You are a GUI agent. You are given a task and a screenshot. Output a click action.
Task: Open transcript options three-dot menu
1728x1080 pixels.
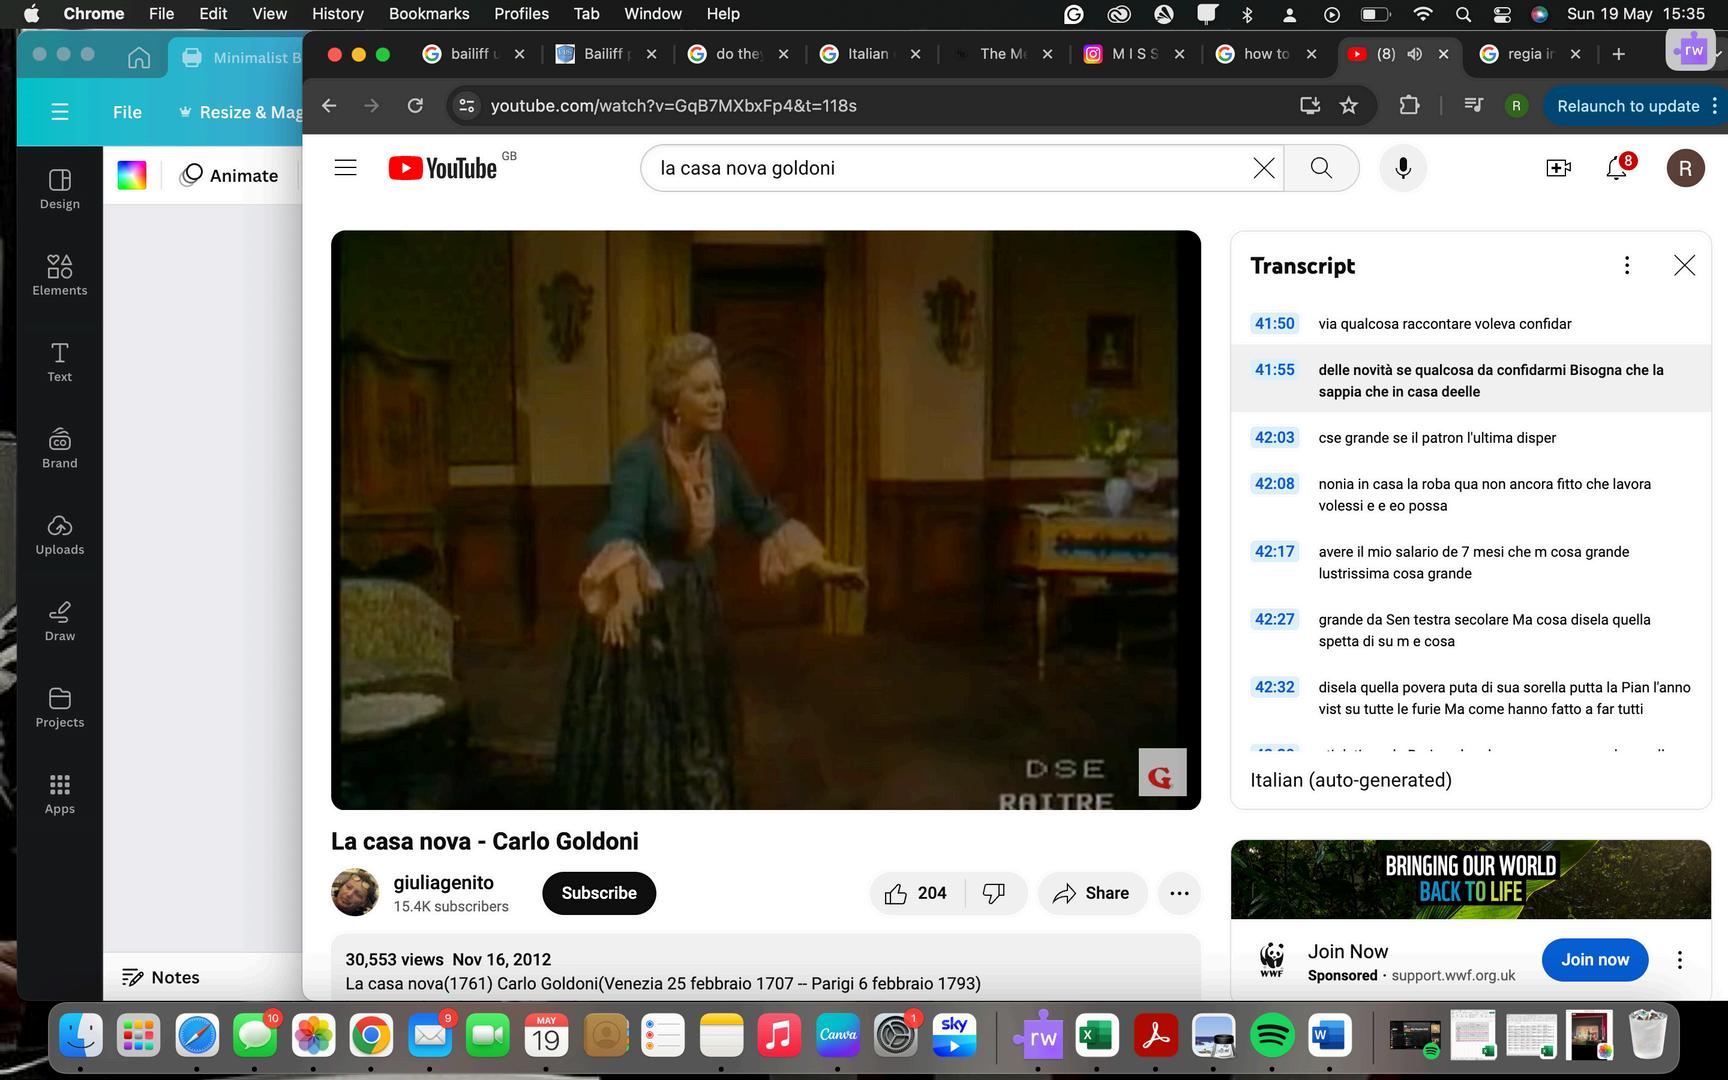click(1627, 265)
